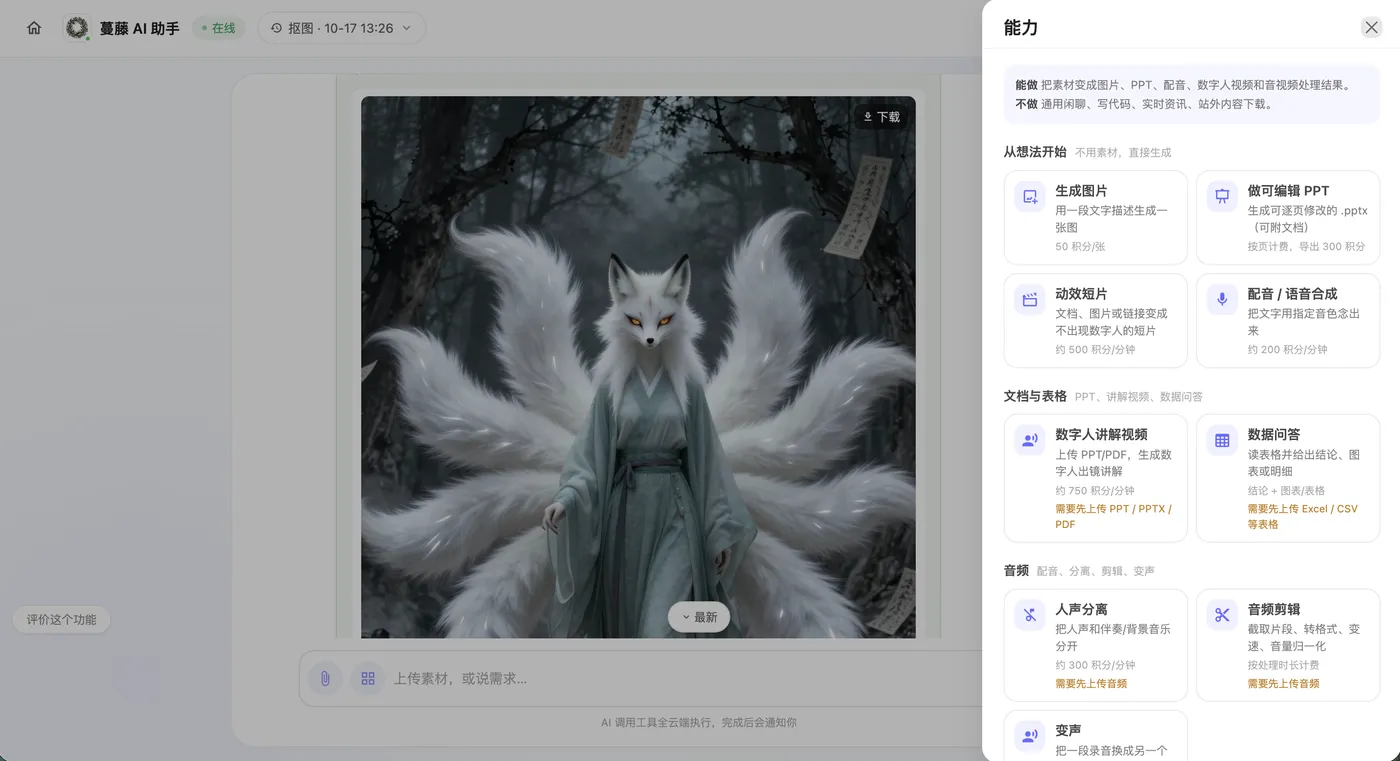The image size is (1400, 761).
Task: Open the 抠图 · 10-17 13:26 history dropdown
Action: point(342,28)
